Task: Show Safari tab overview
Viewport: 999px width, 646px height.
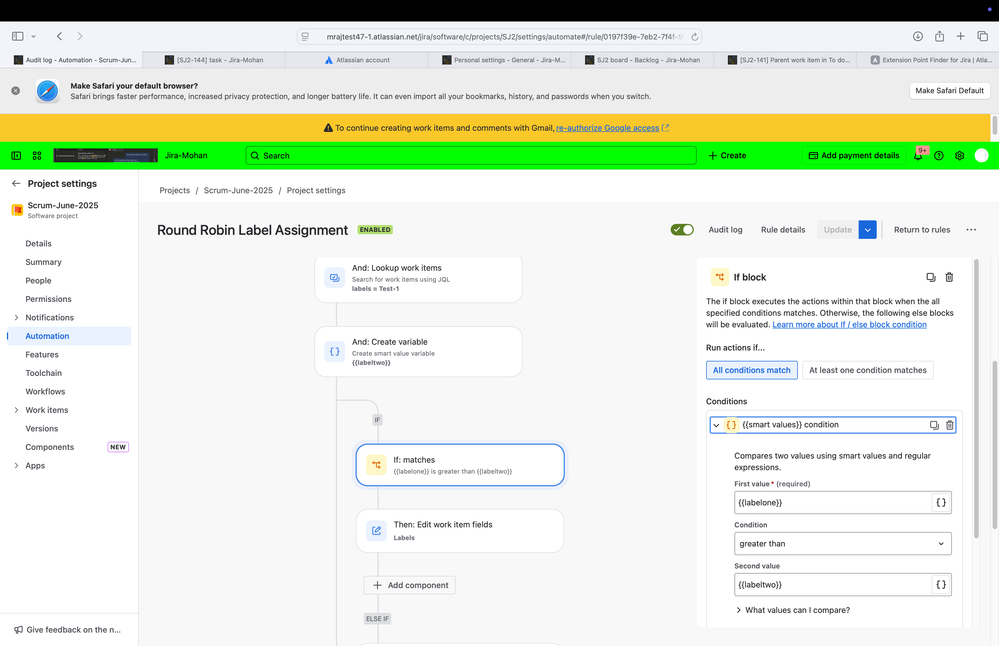Action: point(982,36)
